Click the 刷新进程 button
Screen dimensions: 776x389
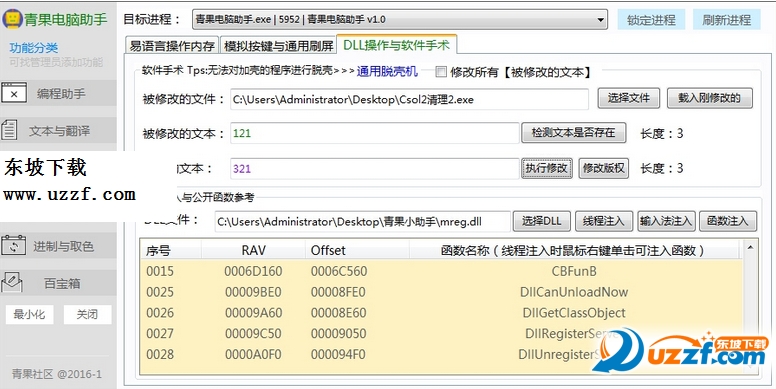point(727,20)
